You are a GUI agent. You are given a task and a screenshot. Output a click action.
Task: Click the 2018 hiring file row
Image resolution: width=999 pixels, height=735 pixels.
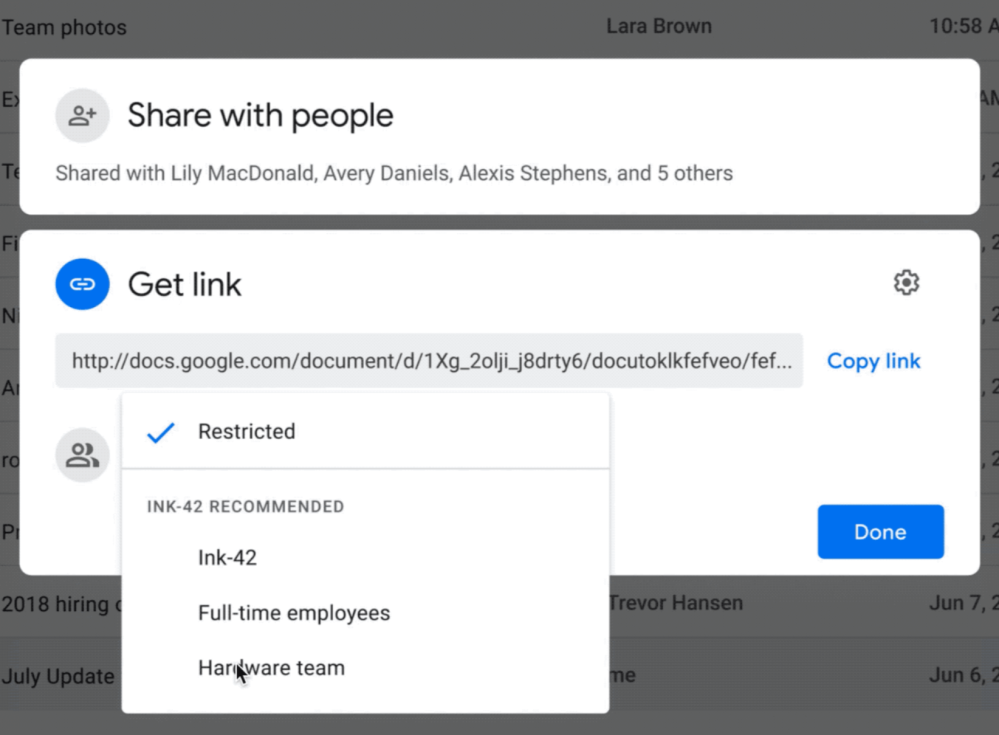(x=60, y=603)
